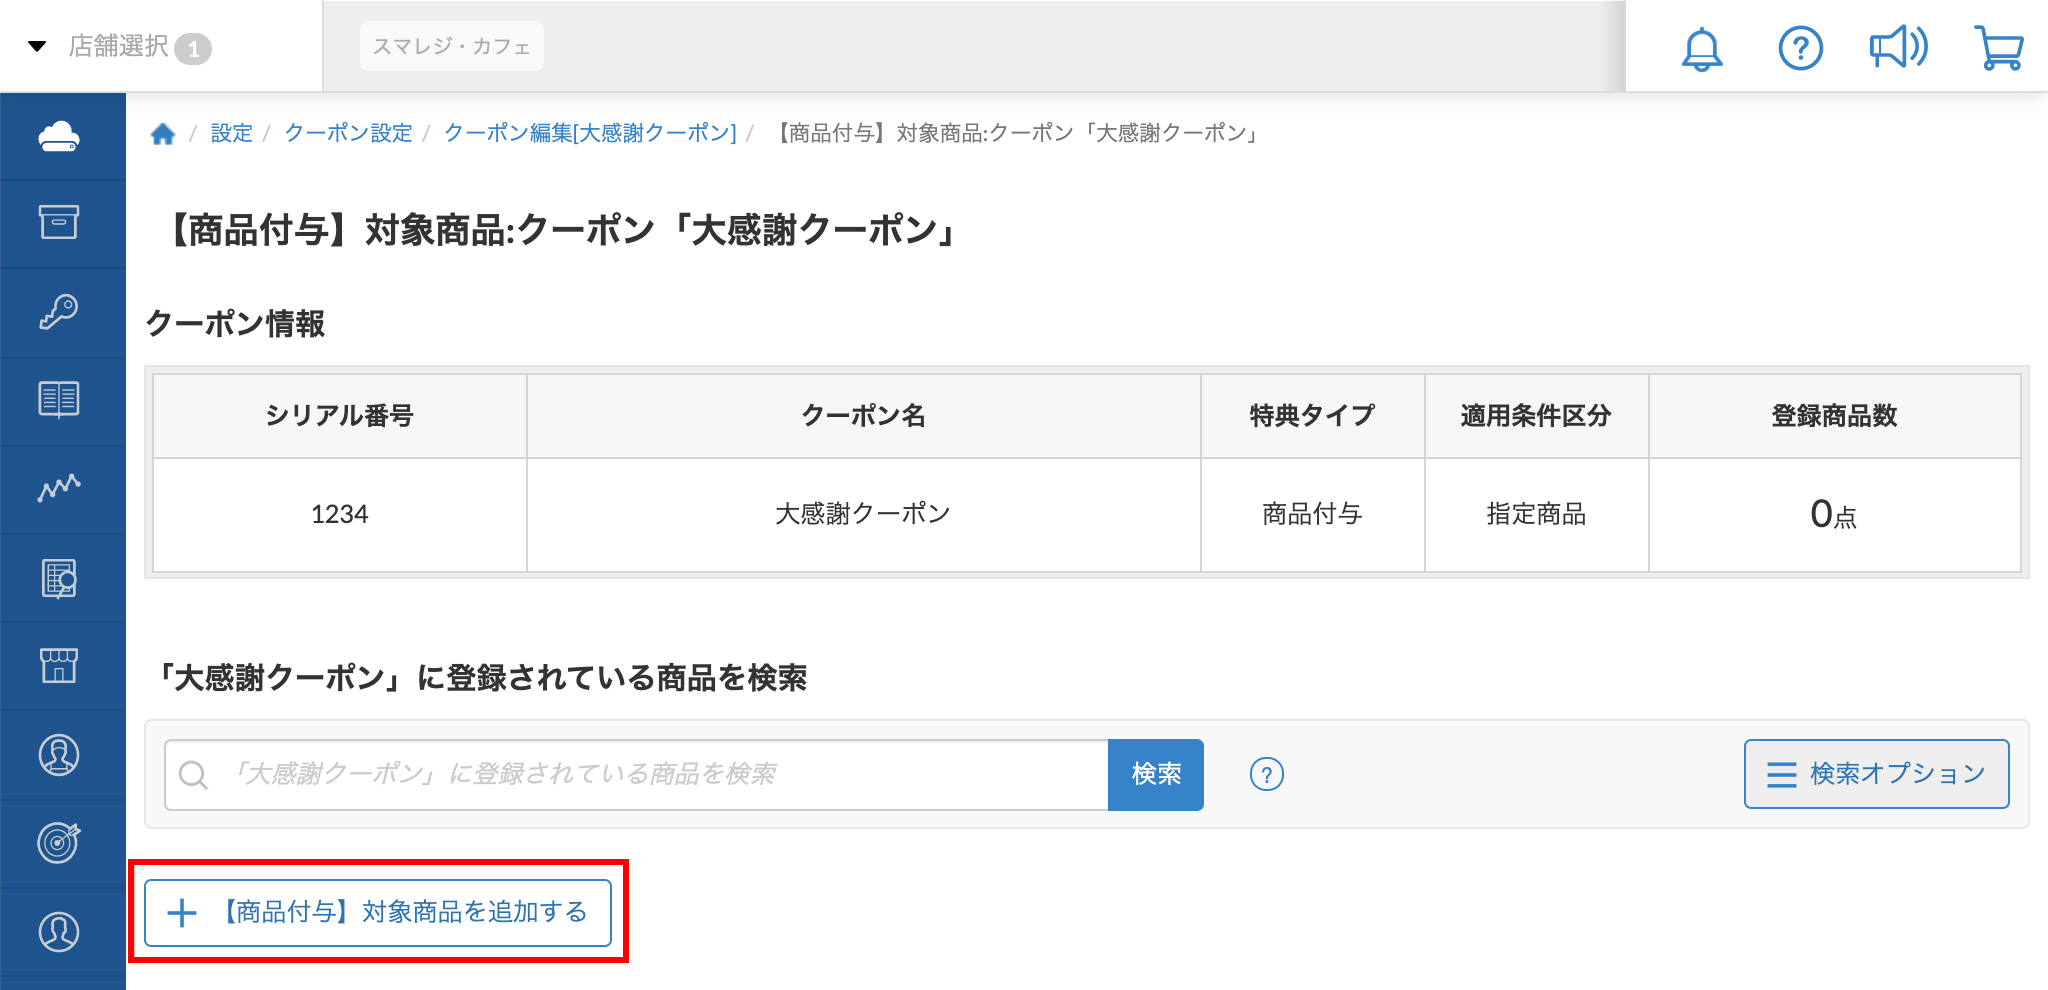Open the storefront icon in sidebar
Image resolution: width=2048 pixels, height=990 pixels.
pos(59,666)
